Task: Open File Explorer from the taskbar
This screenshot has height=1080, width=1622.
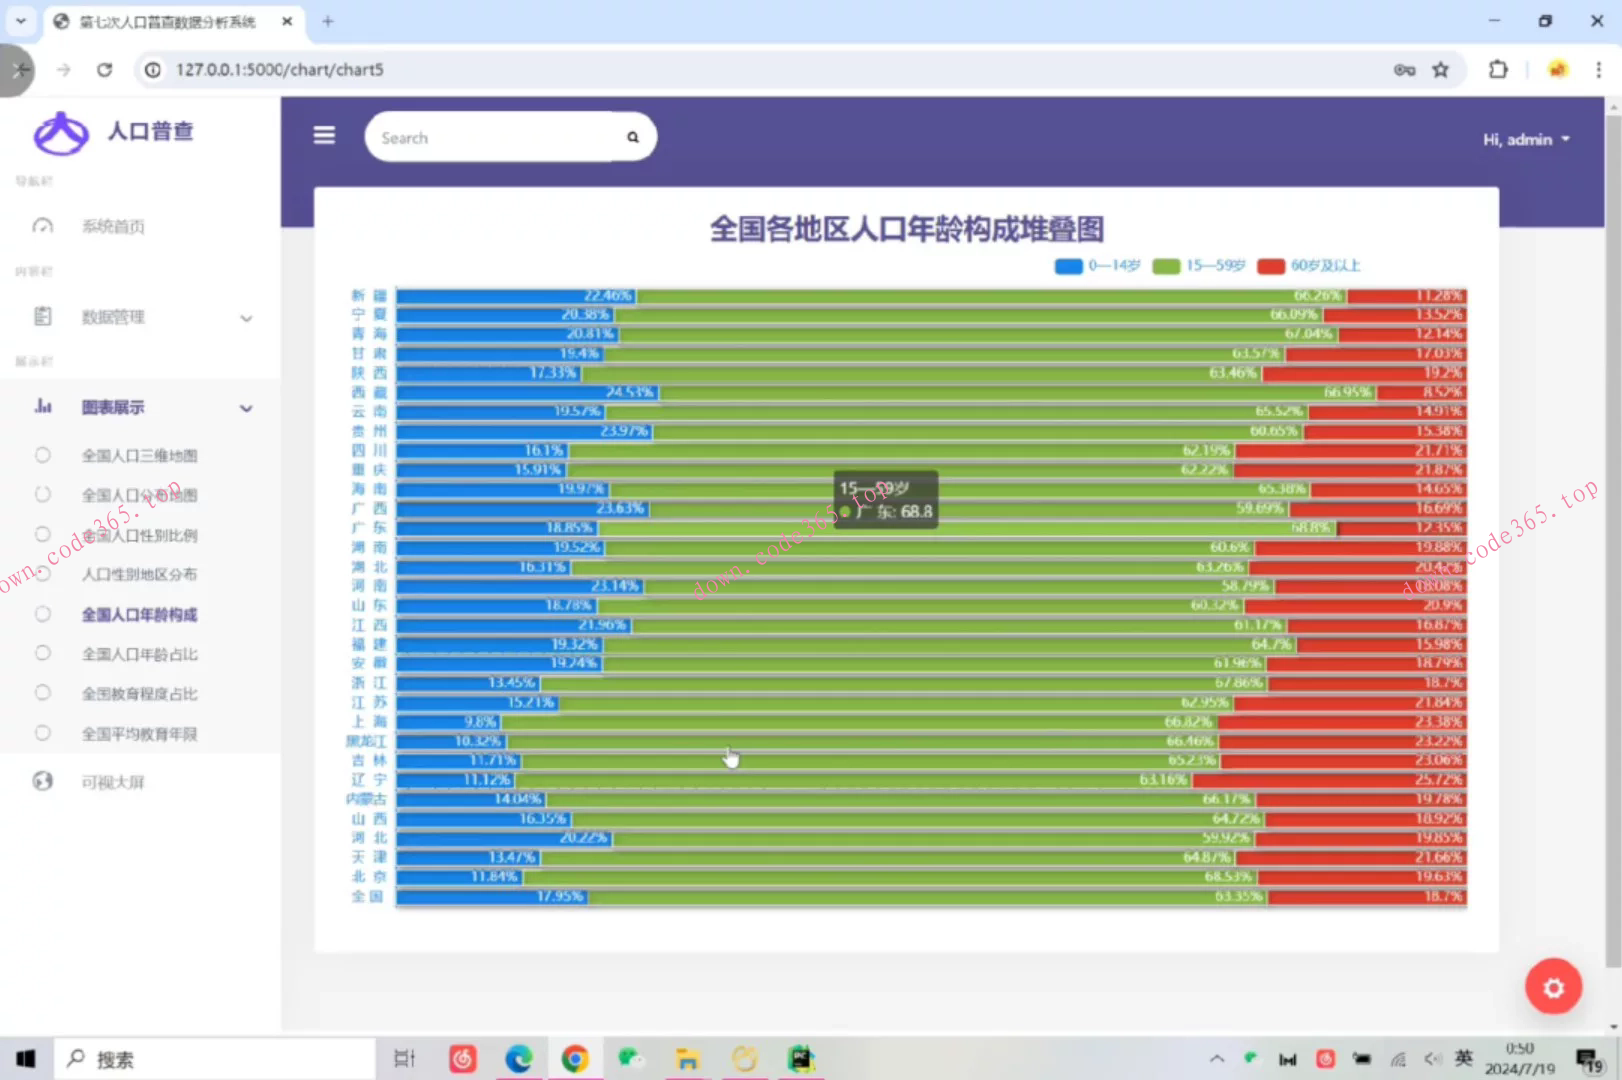Action: coord(687,1059)
